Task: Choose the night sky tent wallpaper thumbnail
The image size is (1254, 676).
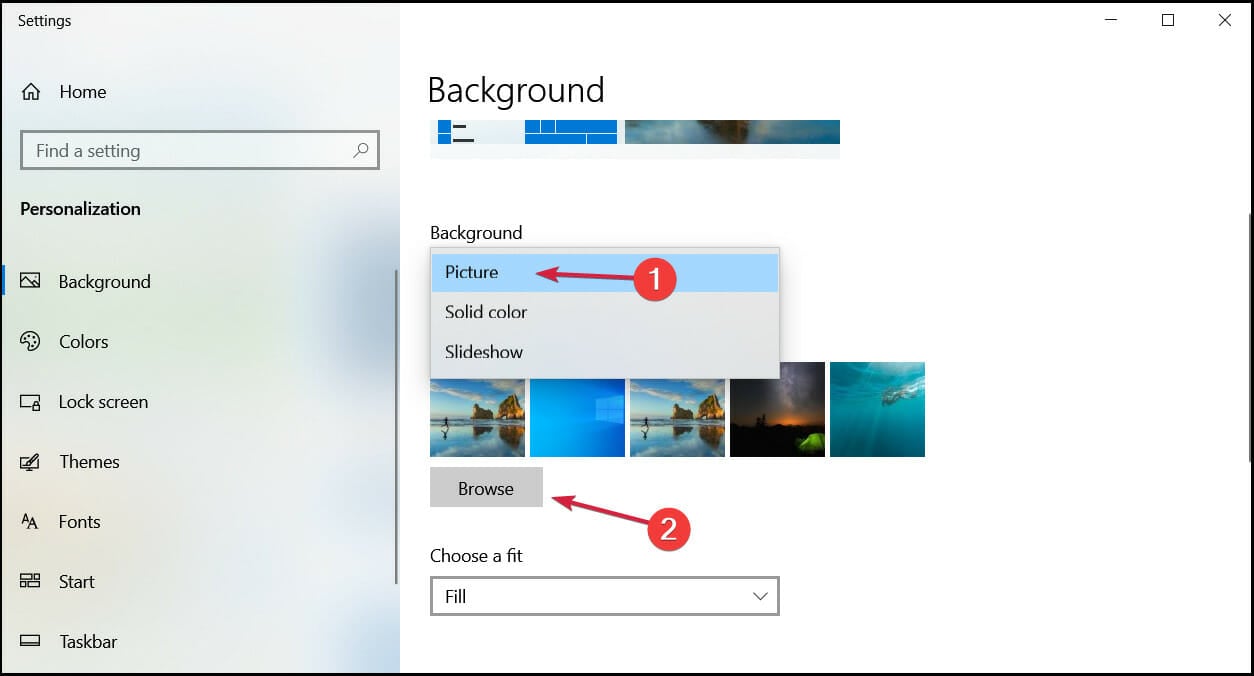Action: point(777,409)
